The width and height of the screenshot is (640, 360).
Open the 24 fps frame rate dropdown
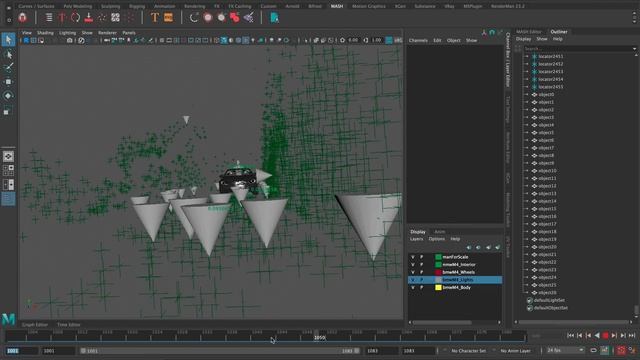click(x=565, y=350)
